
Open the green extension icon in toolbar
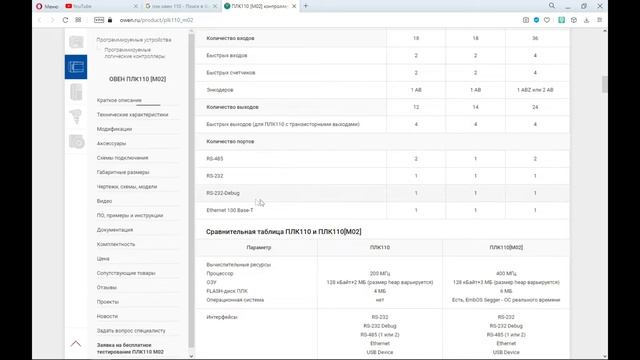pyautogui.click(x=562, y=20)
